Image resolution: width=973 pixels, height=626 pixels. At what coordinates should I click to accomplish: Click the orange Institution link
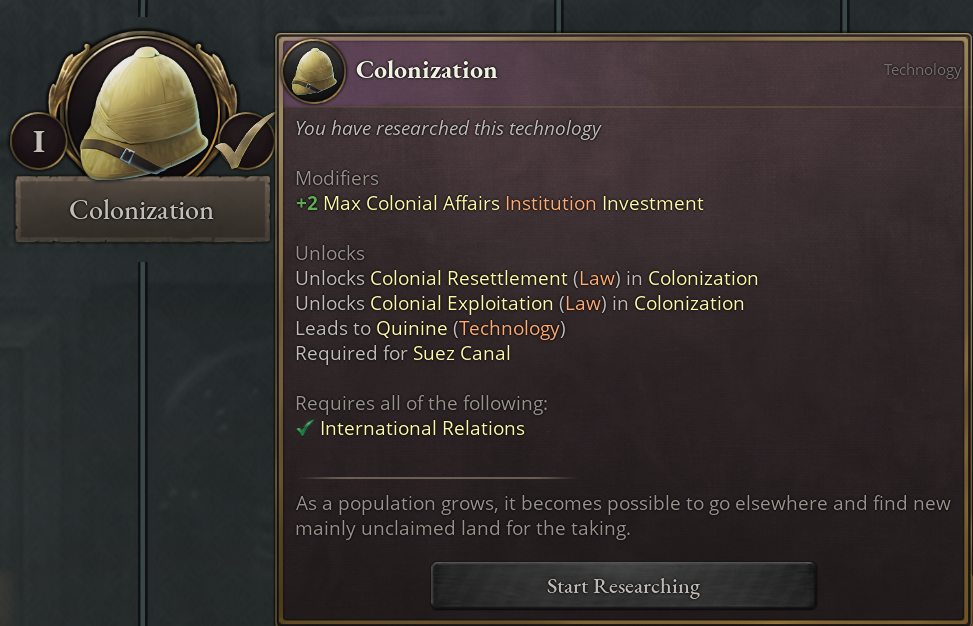550,204
